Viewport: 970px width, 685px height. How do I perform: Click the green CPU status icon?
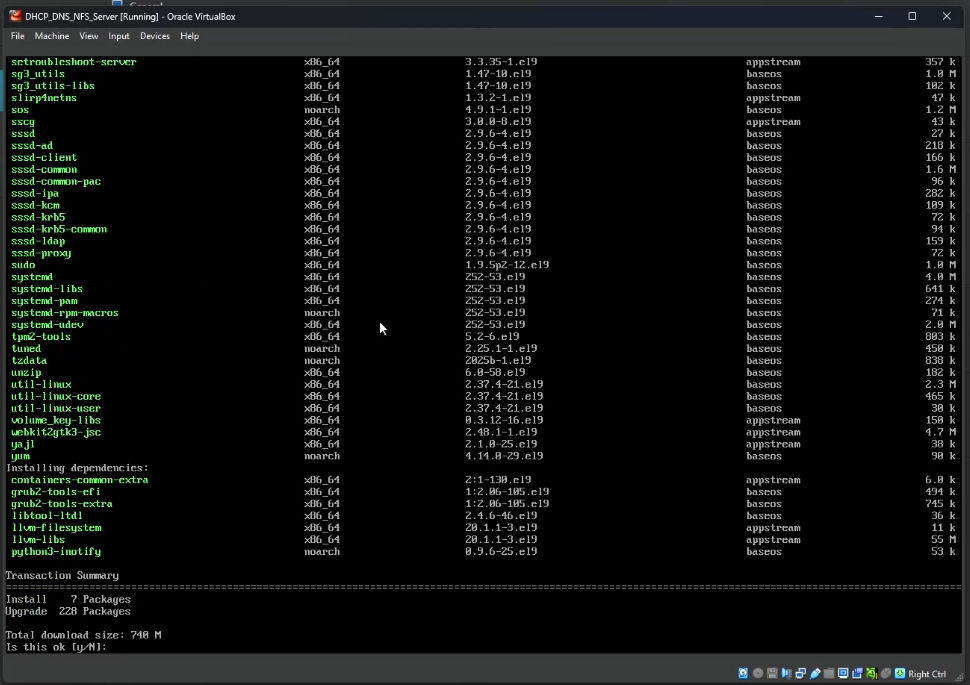pyautogui.click(x=872, y=673)
